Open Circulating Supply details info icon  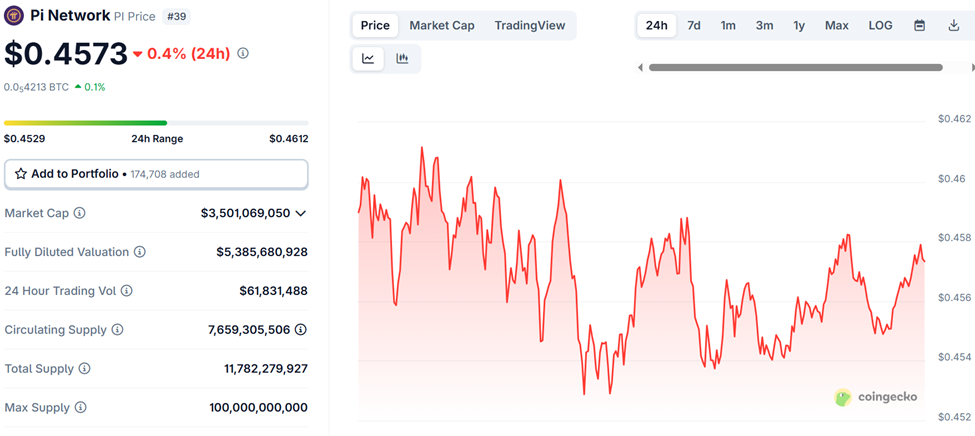coord(301,330)
